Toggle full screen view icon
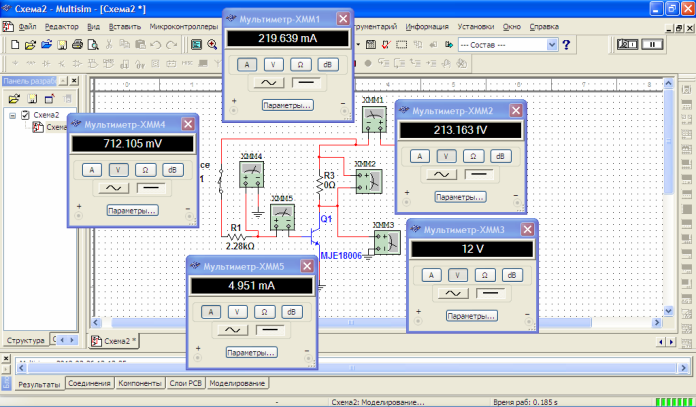This screenshot has width=696, height=407. tap(196, 44)
